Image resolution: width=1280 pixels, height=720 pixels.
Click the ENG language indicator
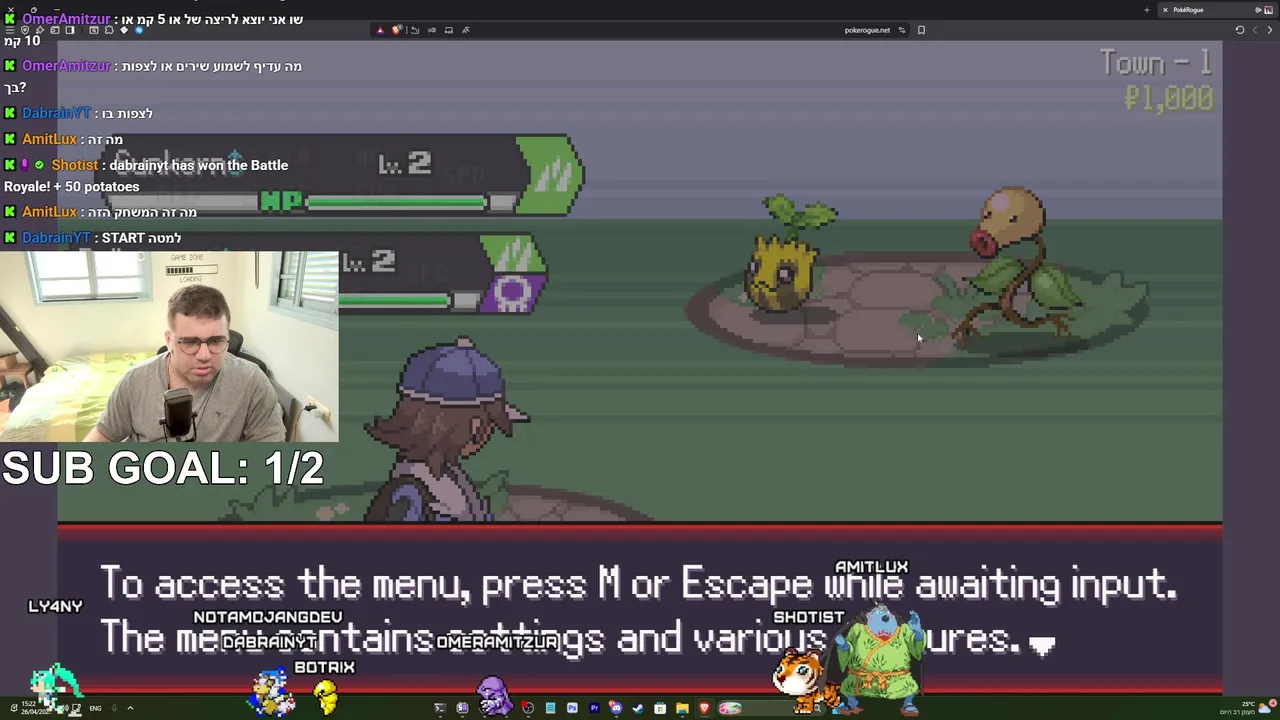pyautogui.click(x=95, y=708)
